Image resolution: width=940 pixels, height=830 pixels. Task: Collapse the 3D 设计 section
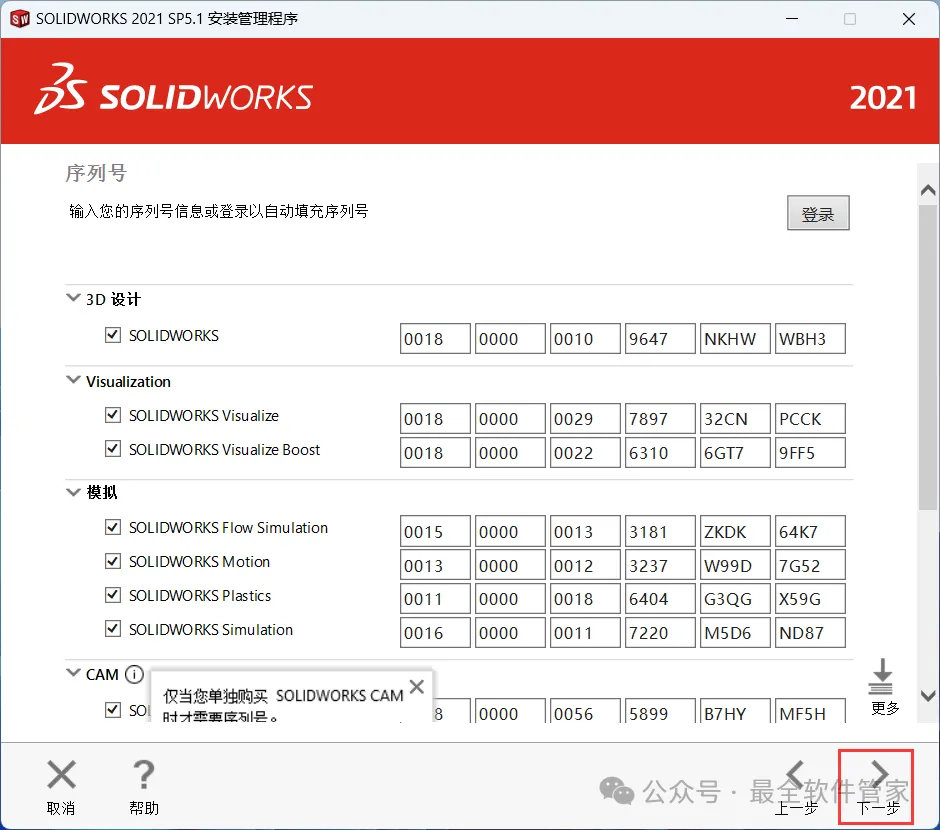pos(73,298)
